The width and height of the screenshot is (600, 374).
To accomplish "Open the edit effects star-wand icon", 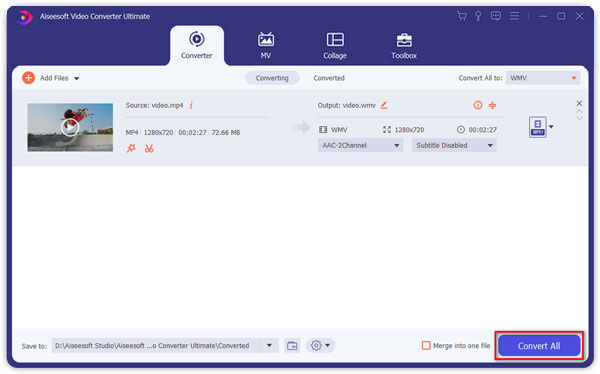I will [131, 148].
